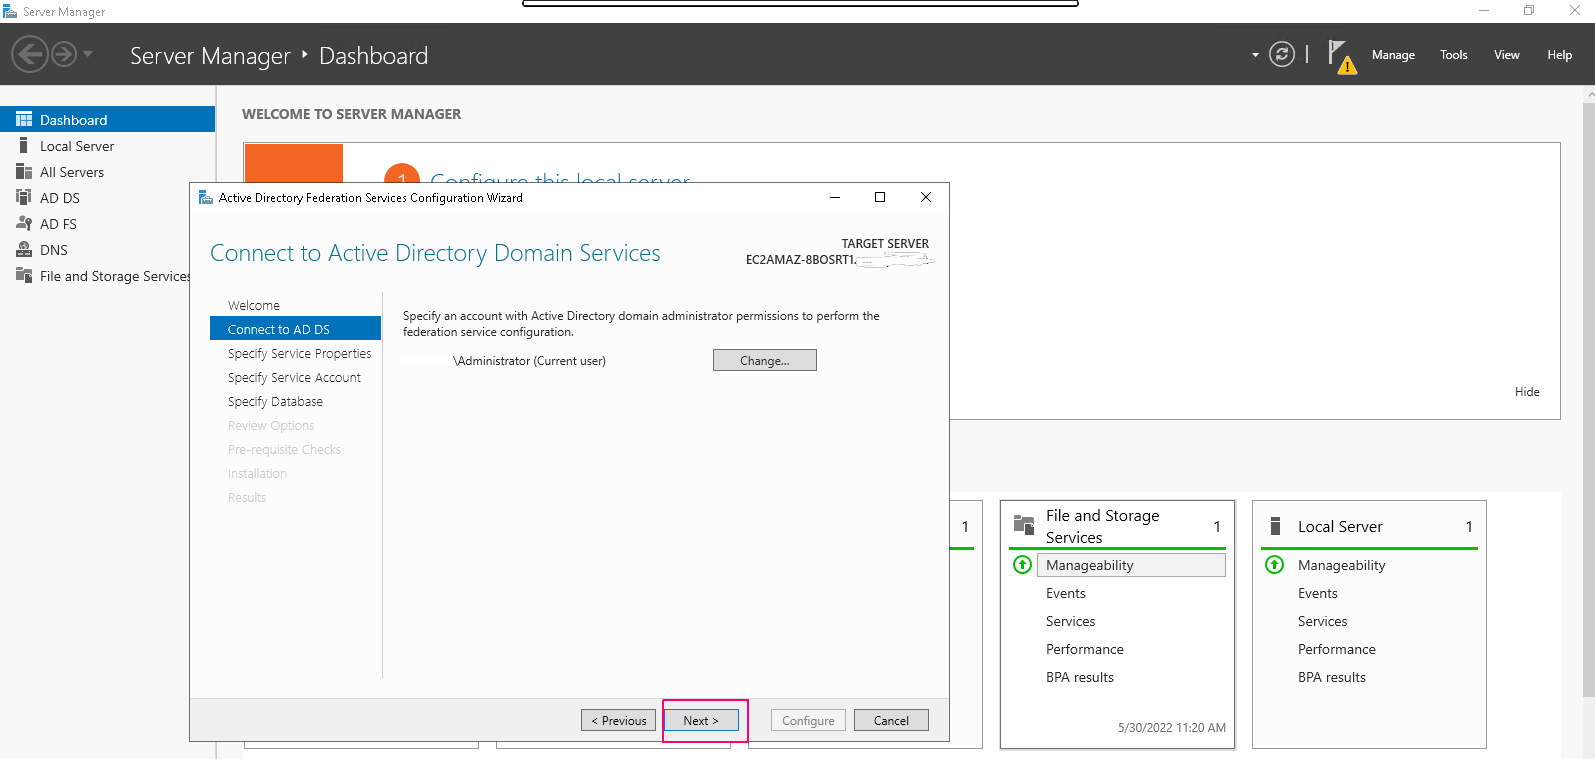The width and height of the screenshot is (1595, 759).
Task: Click the AD FS icon in sidebar
Action: click(x=24, y=223)
